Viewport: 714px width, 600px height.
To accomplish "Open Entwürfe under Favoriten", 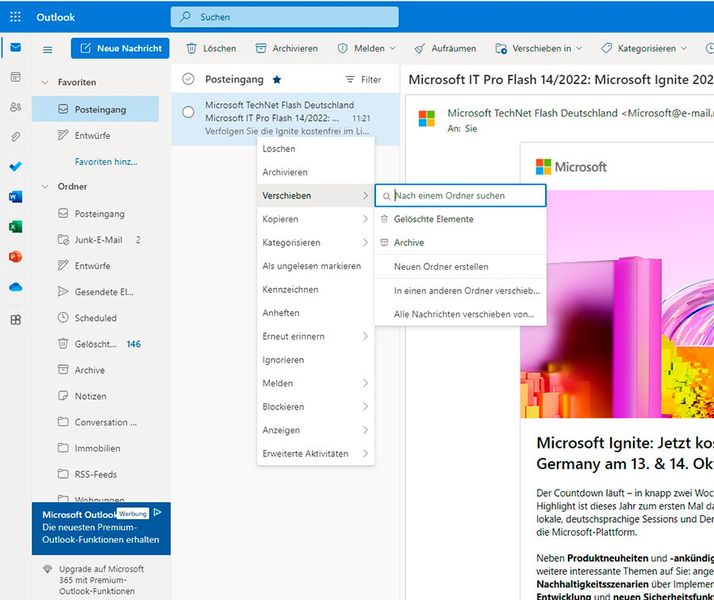I will click(x=96, y=135).
